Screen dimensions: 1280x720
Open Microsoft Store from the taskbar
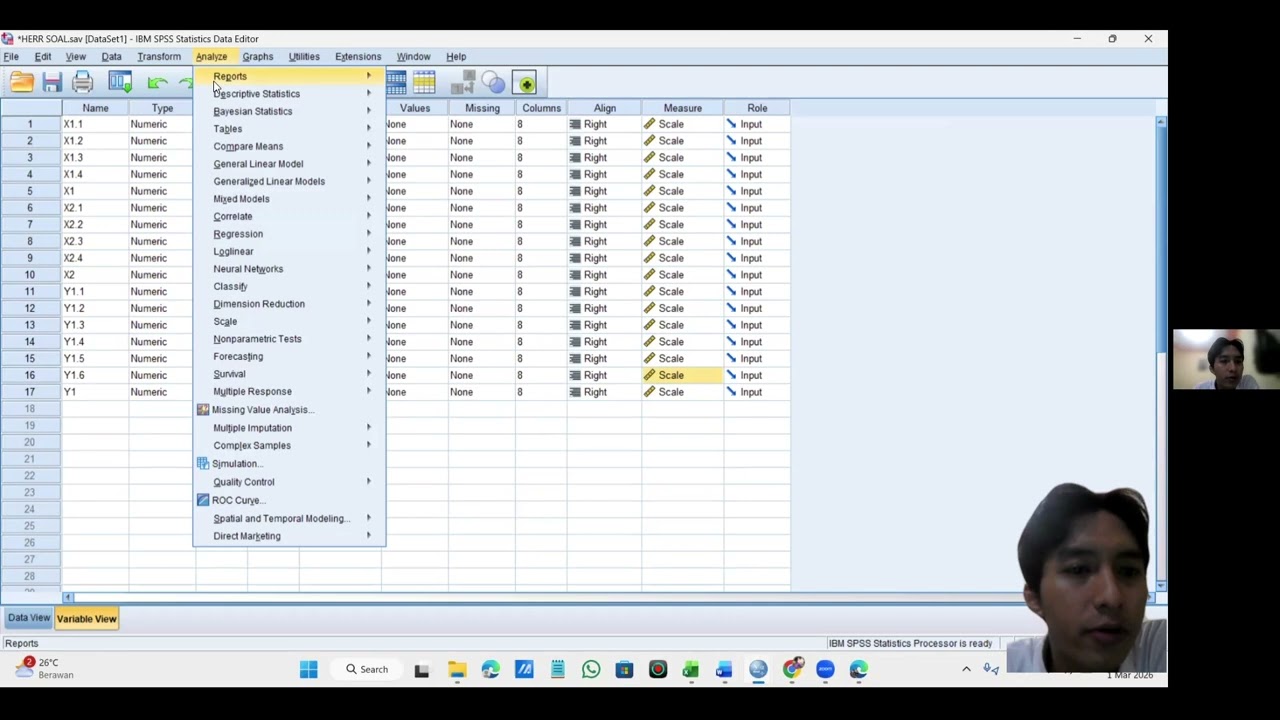point(624,669)
